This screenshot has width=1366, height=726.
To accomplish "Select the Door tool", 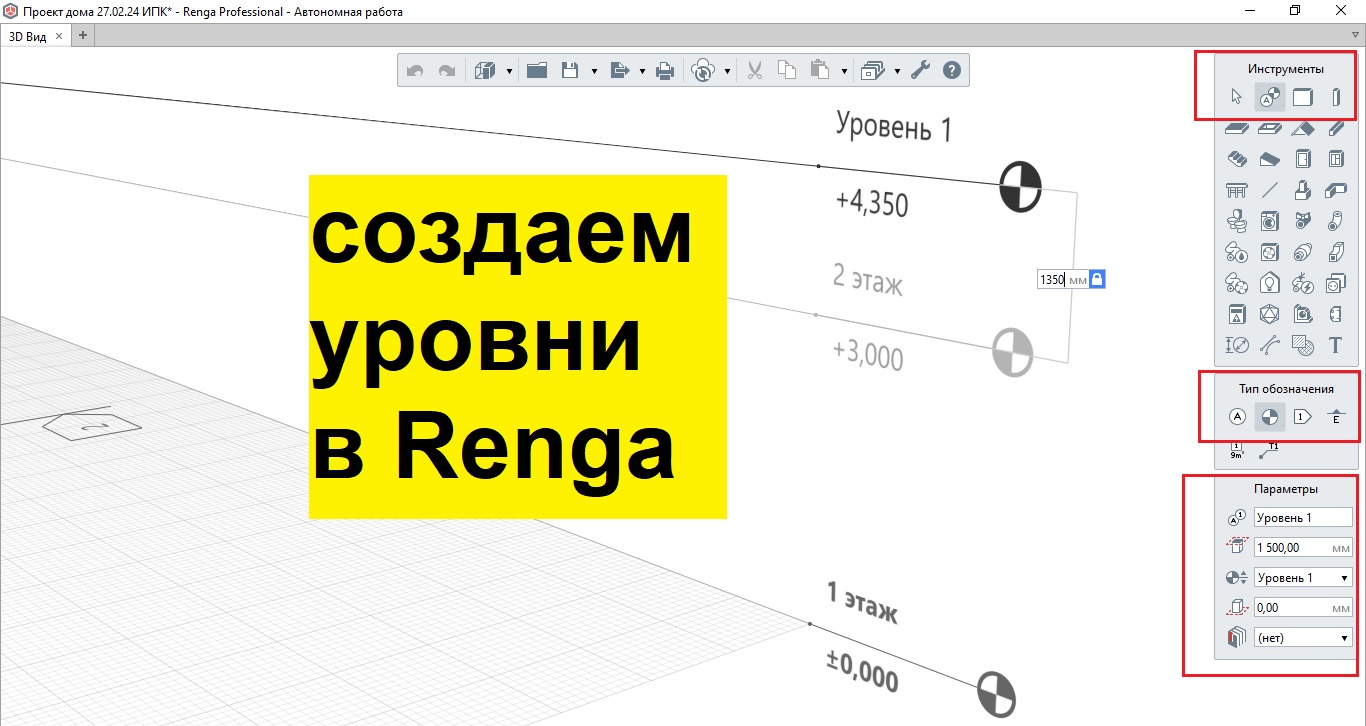I will pos(1302,159).
